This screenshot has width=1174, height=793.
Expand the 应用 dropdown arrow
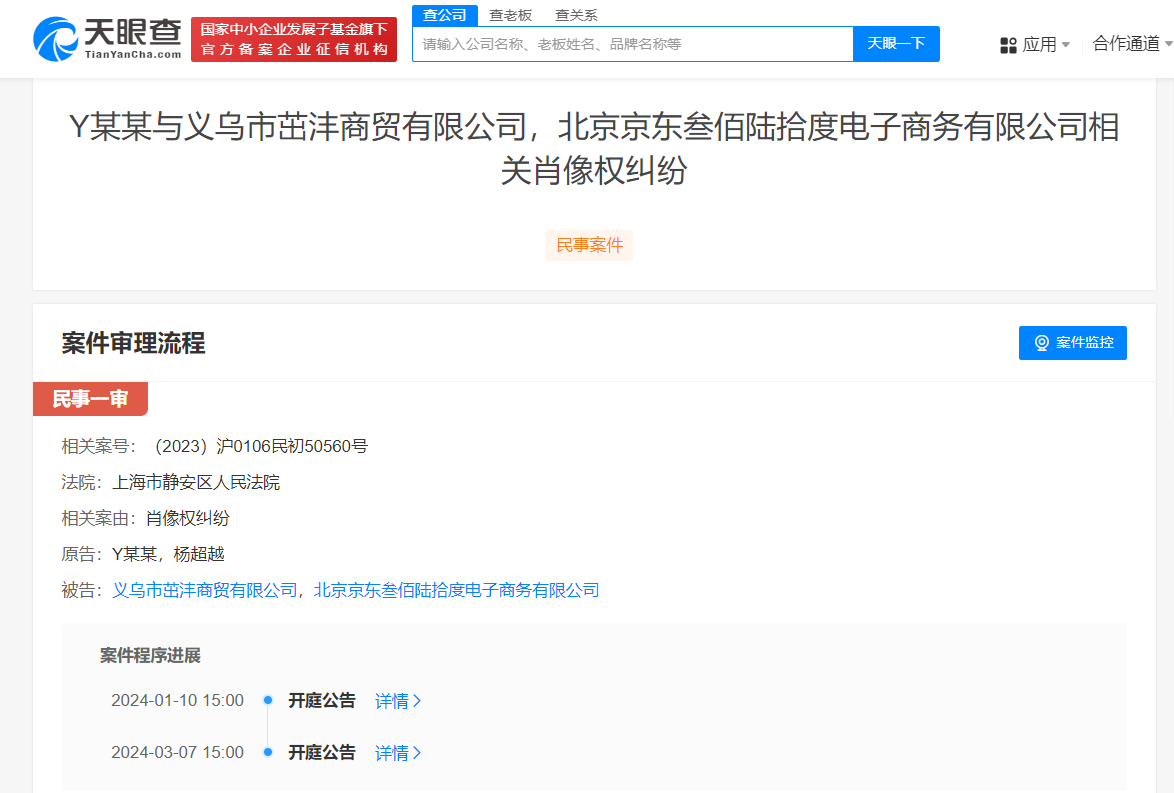[x=1066, y=45]
